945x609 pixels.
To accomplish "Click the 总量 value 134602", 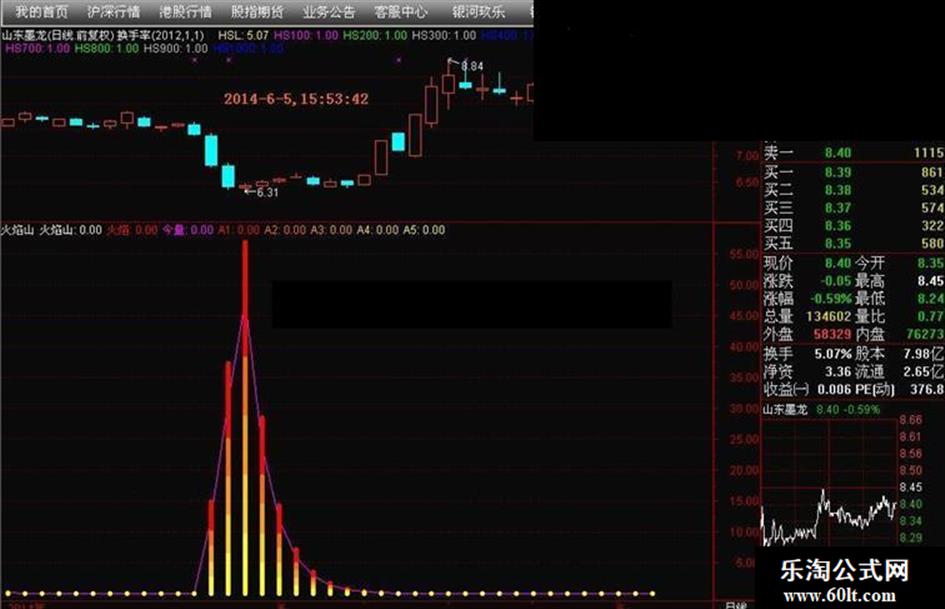I will (829, 317).
